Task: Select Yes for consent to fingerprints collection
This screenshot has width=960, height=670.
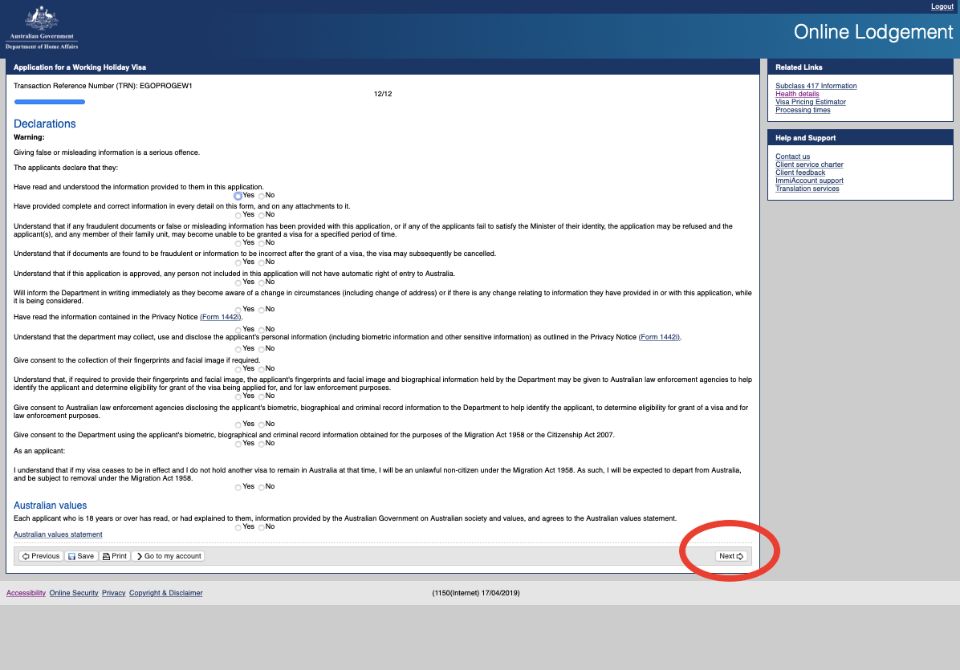Action: click(238, 369)
